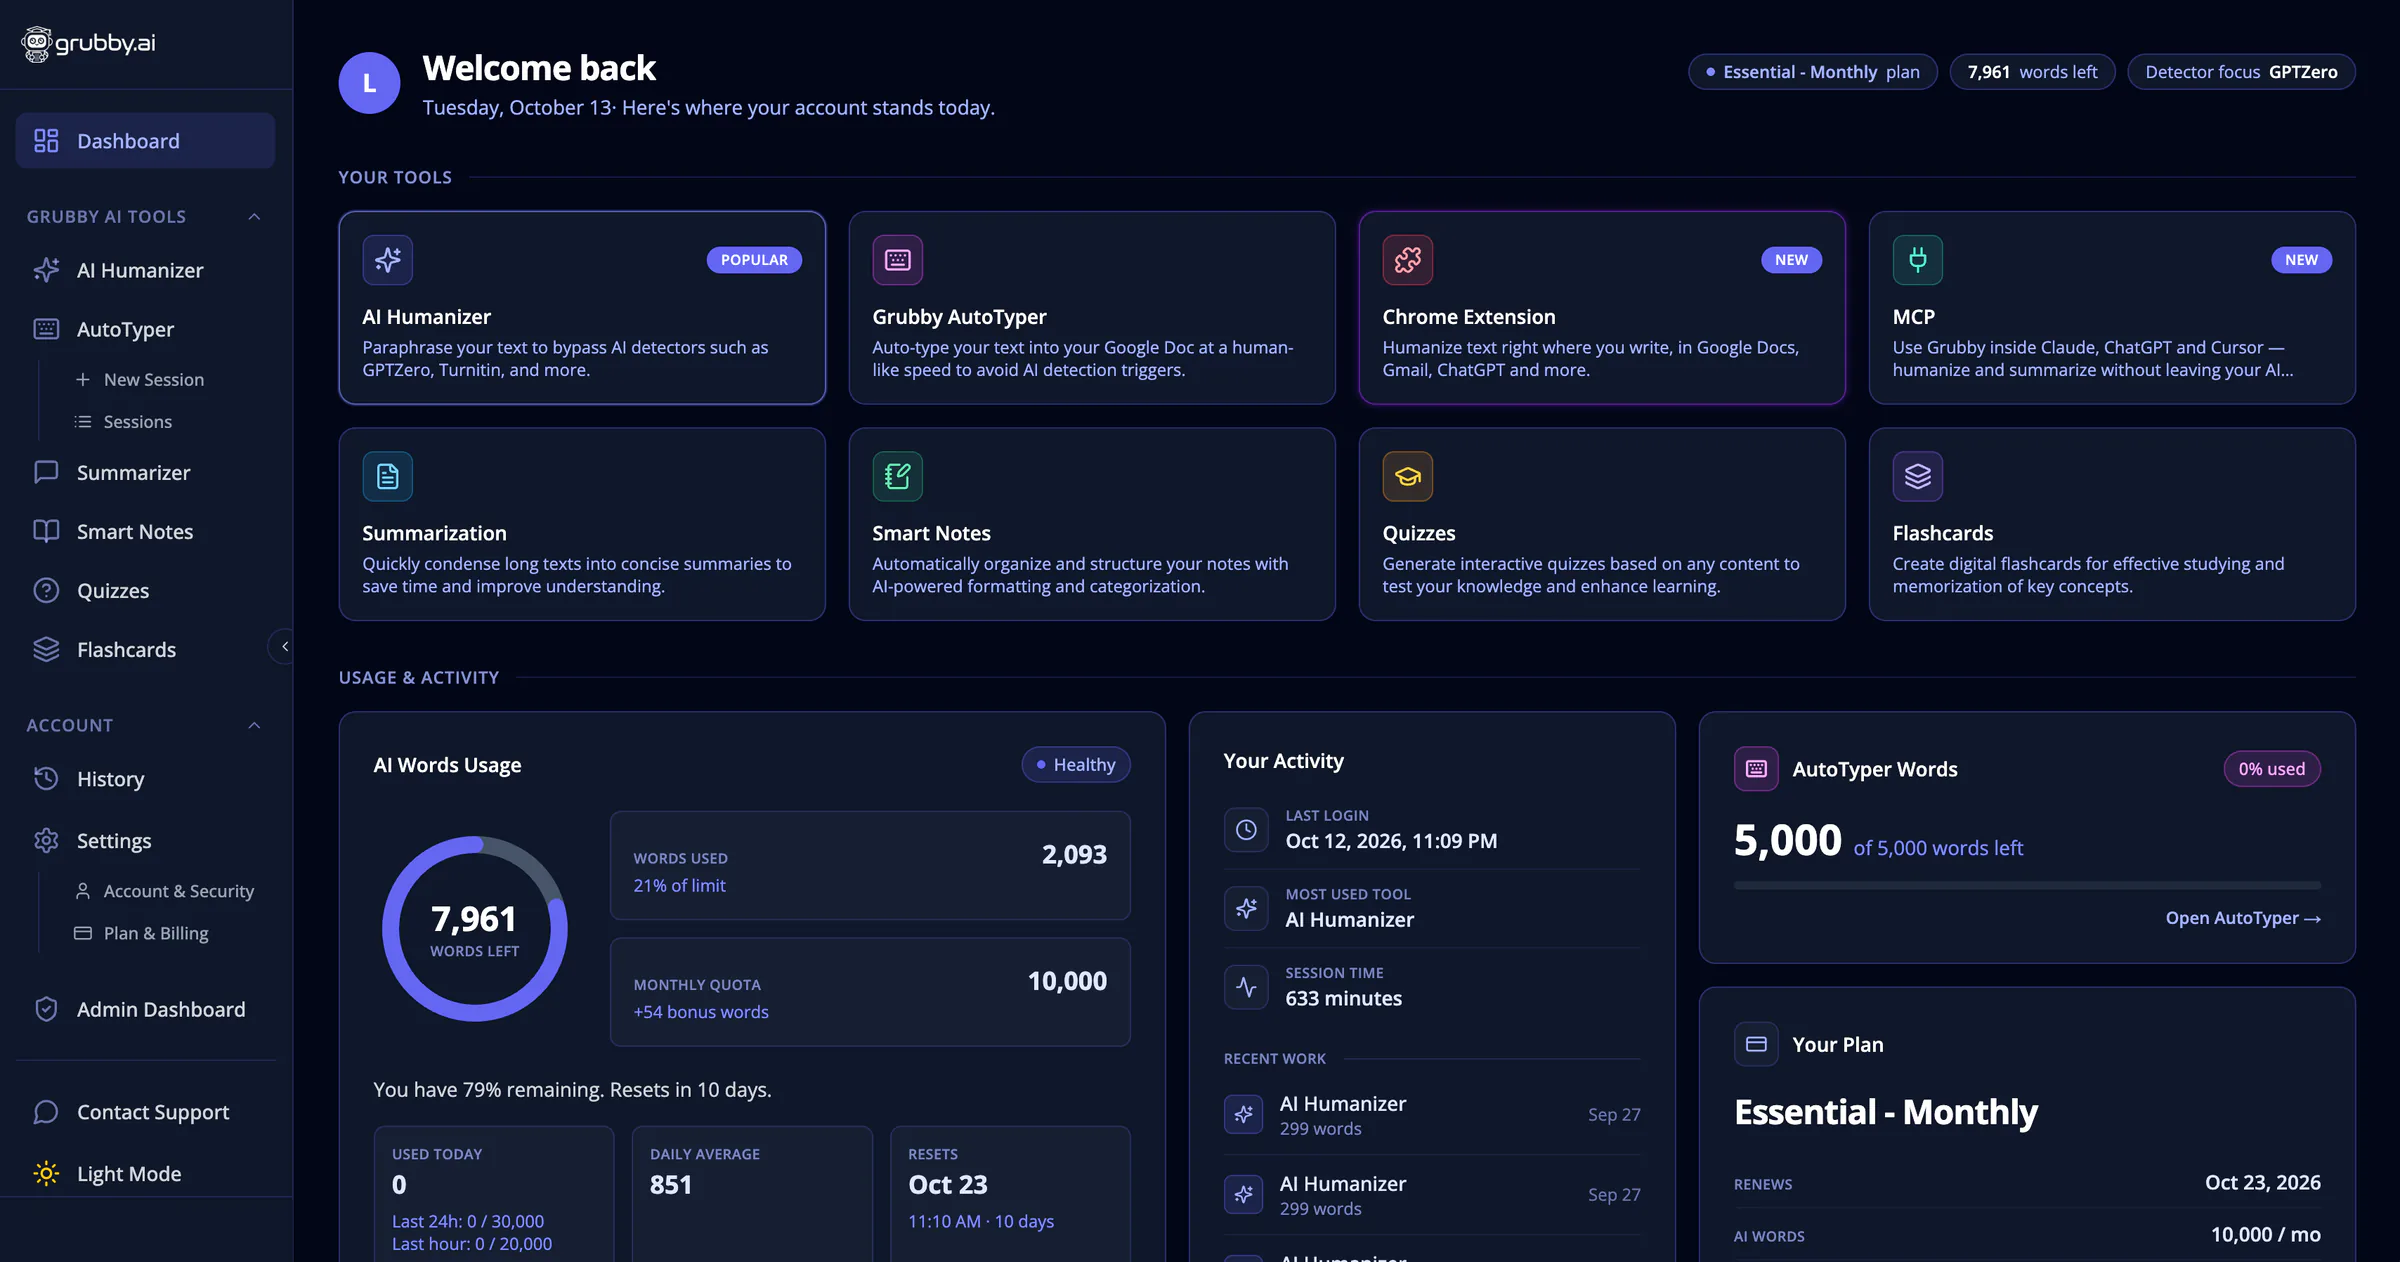
Task: Collapse the sidebar with the arrow handle
Action: [284, 647]
